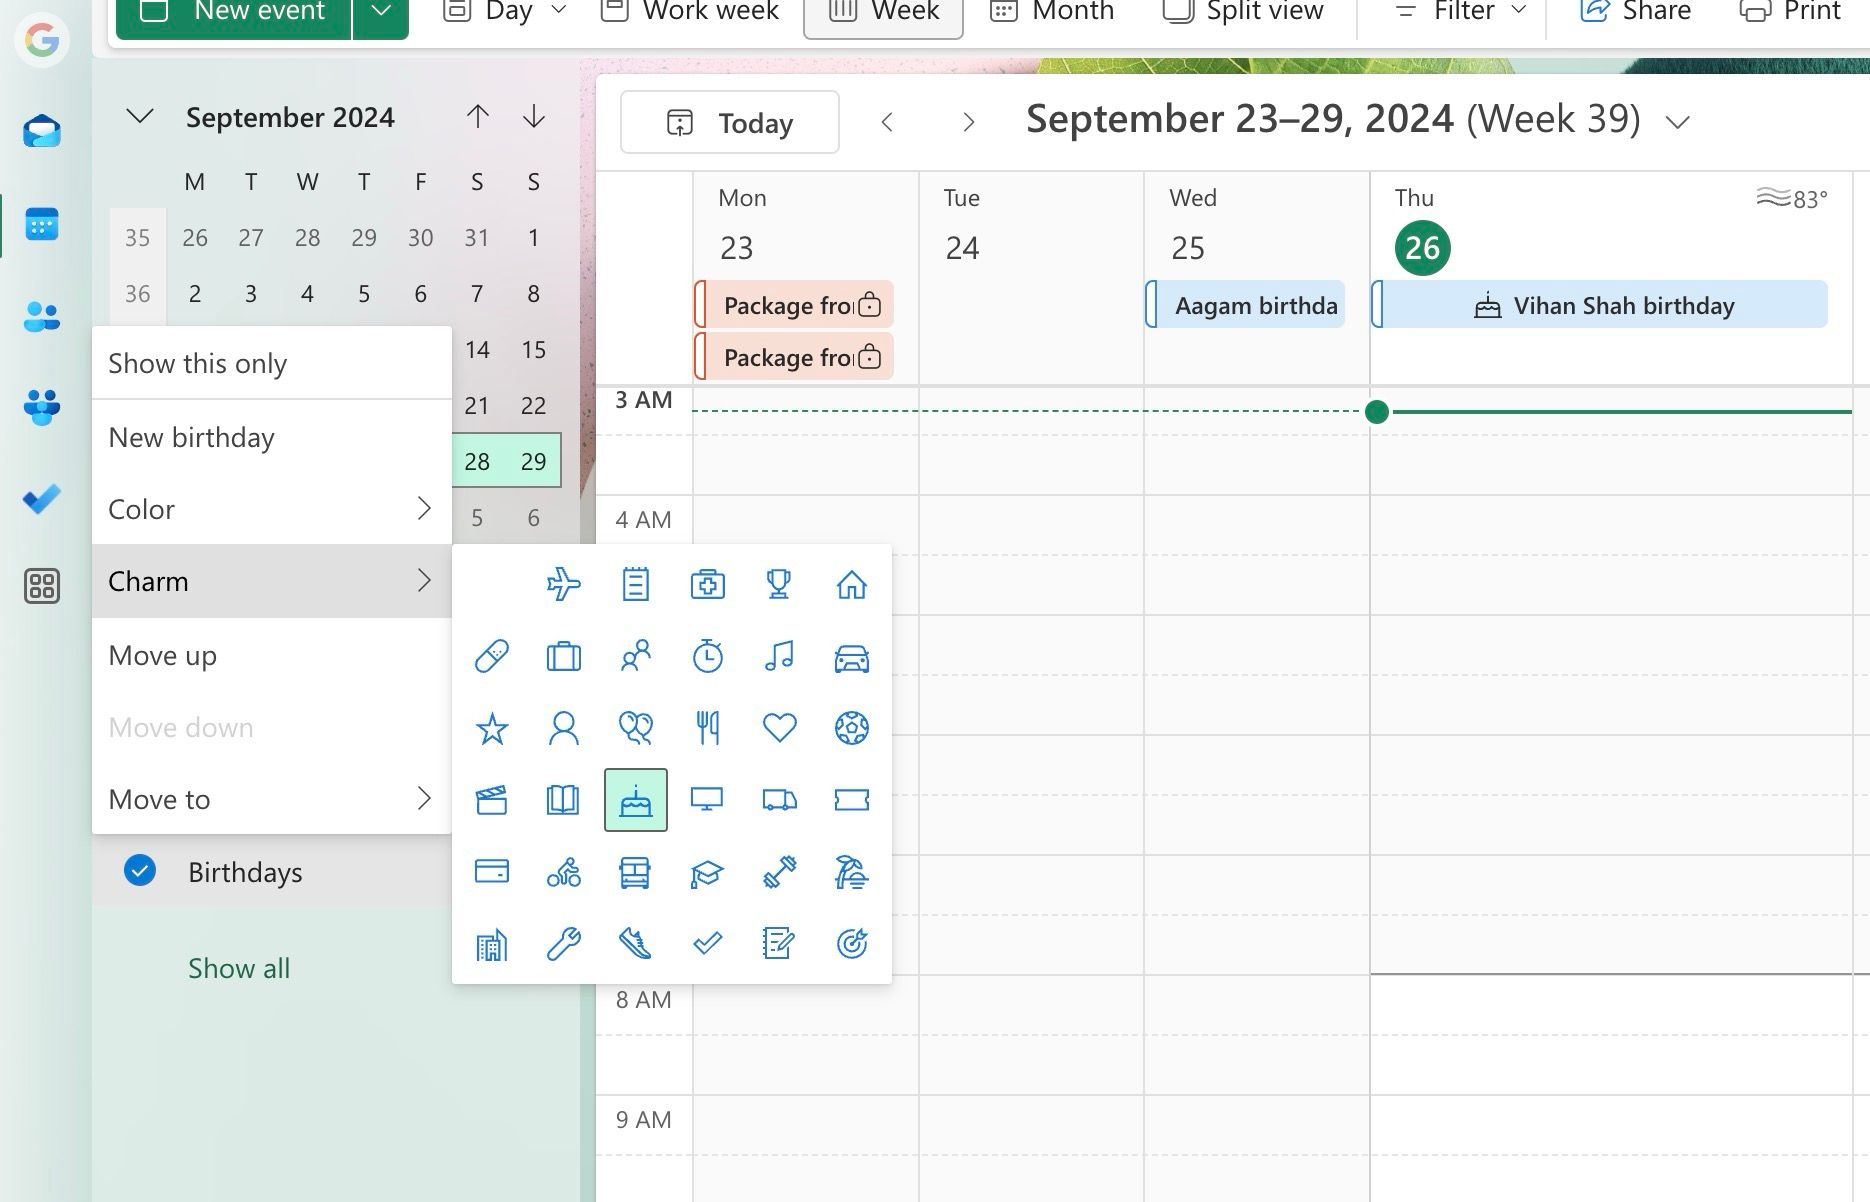The image size is (1870, 1202).
Task: Select the bandage charm icon
Action: (492, 656)
